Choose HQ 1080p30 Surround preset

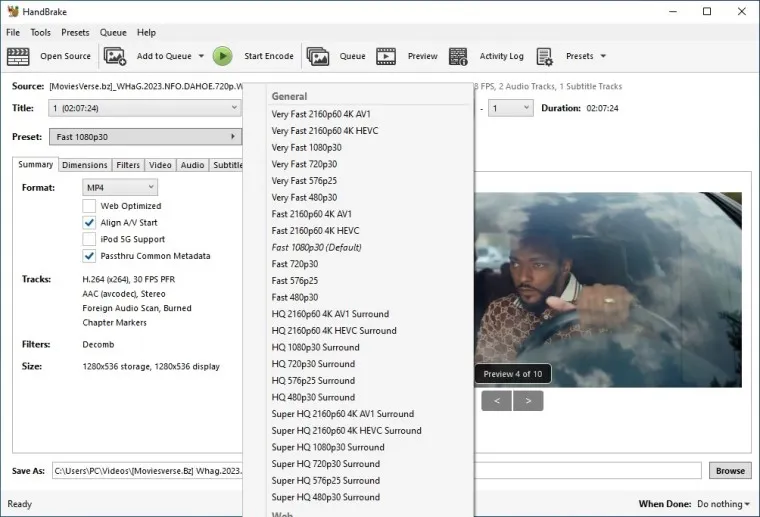(x=316, y=347)
